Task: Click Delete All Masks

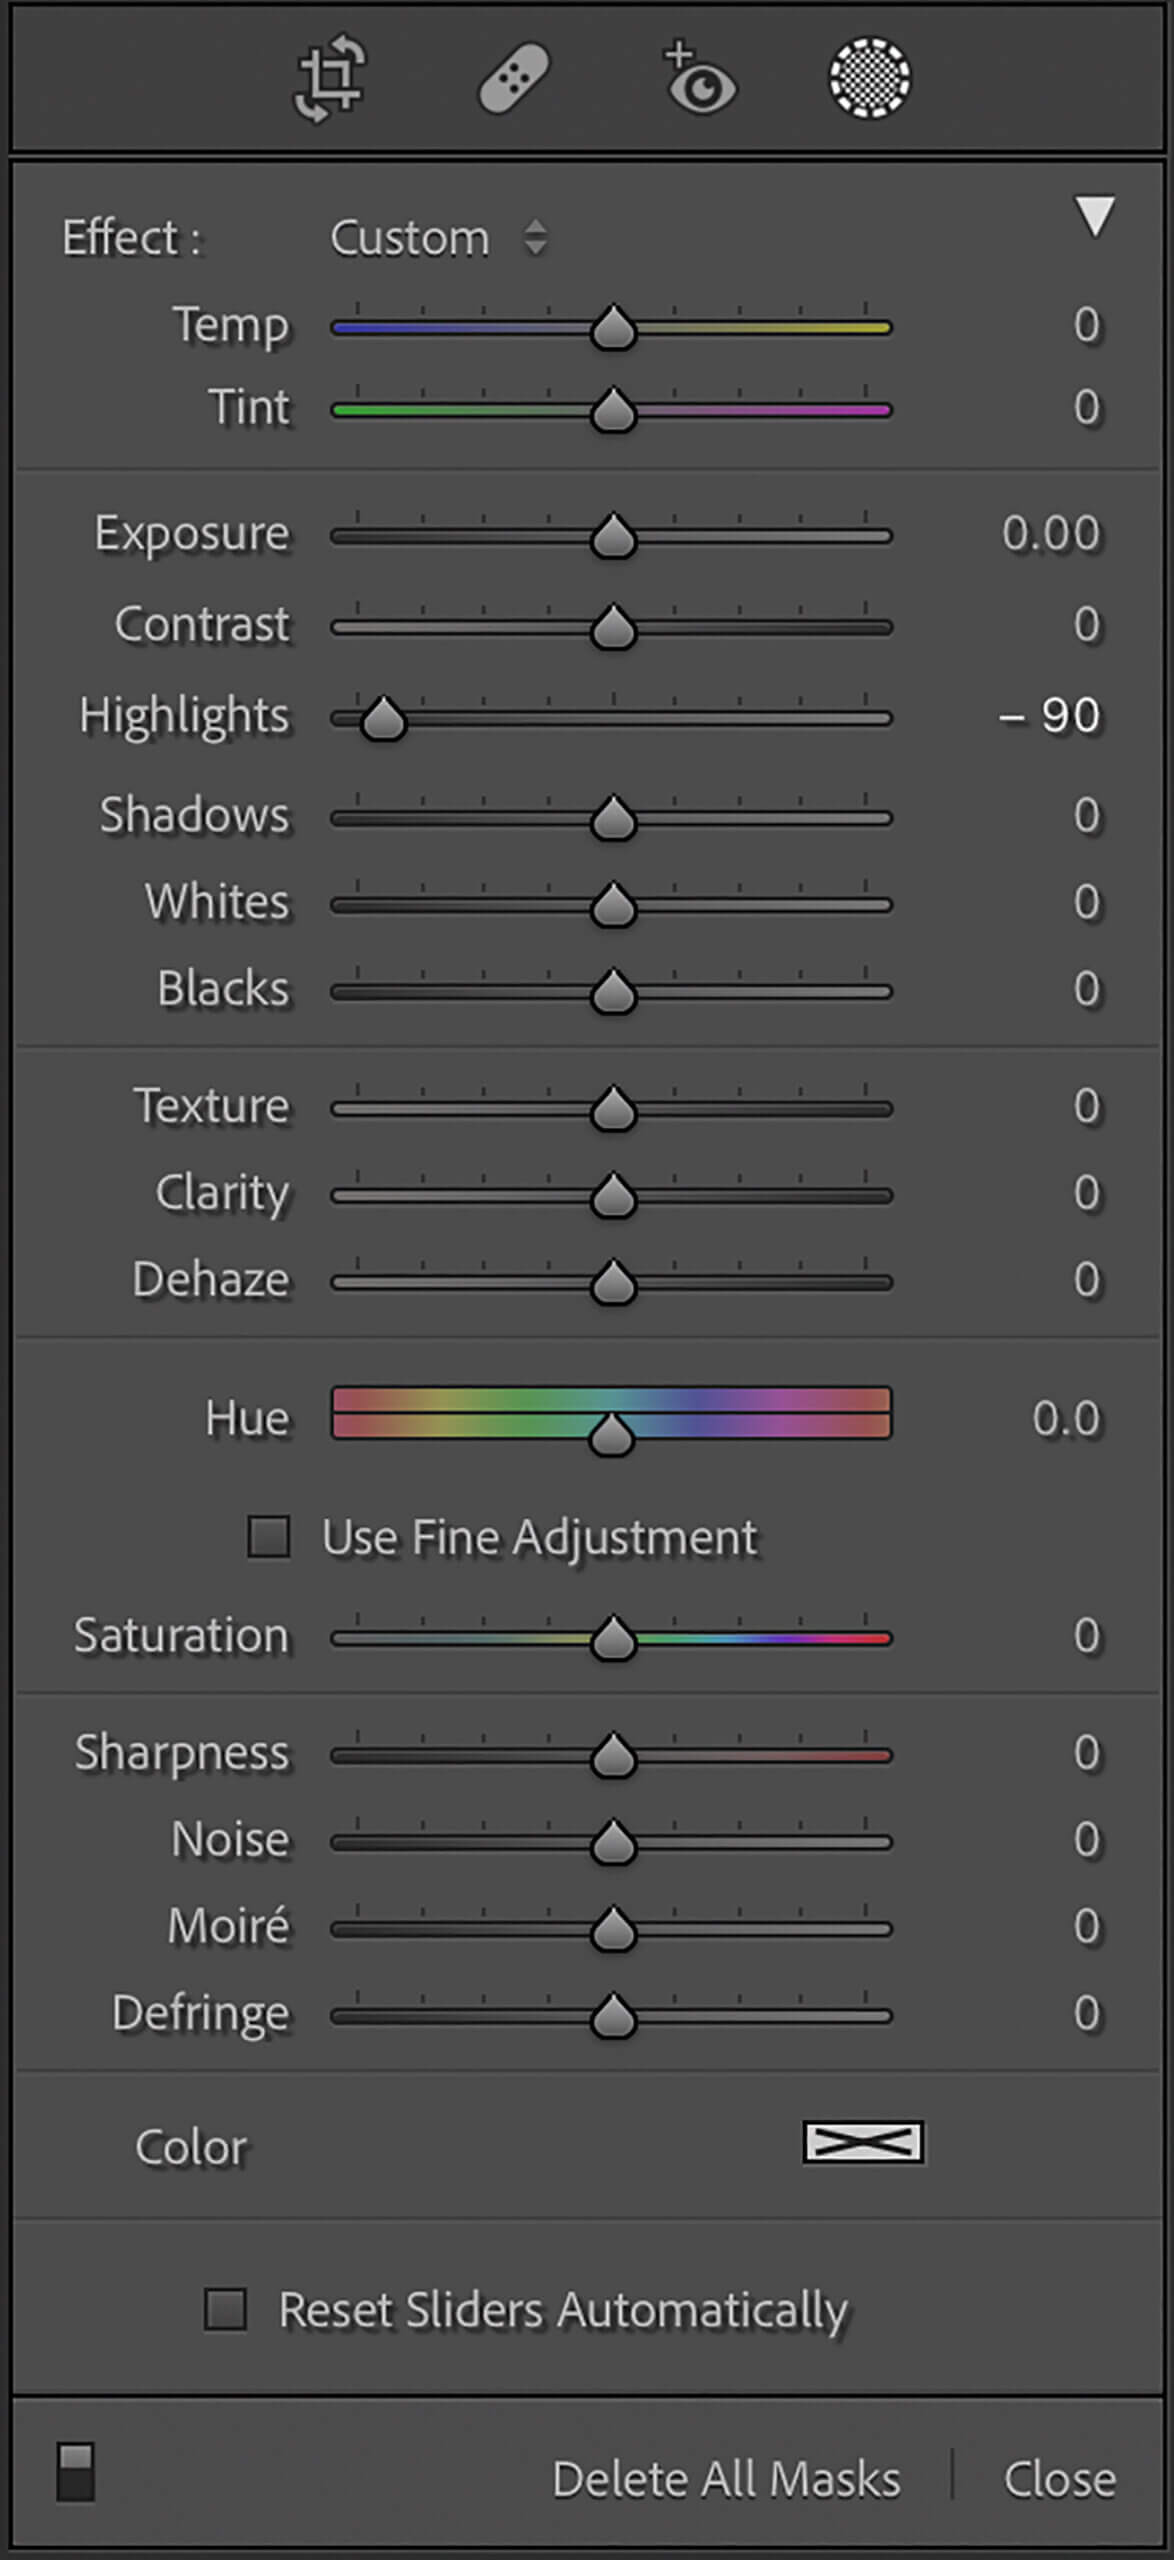Action: [x=726, y=2479]
